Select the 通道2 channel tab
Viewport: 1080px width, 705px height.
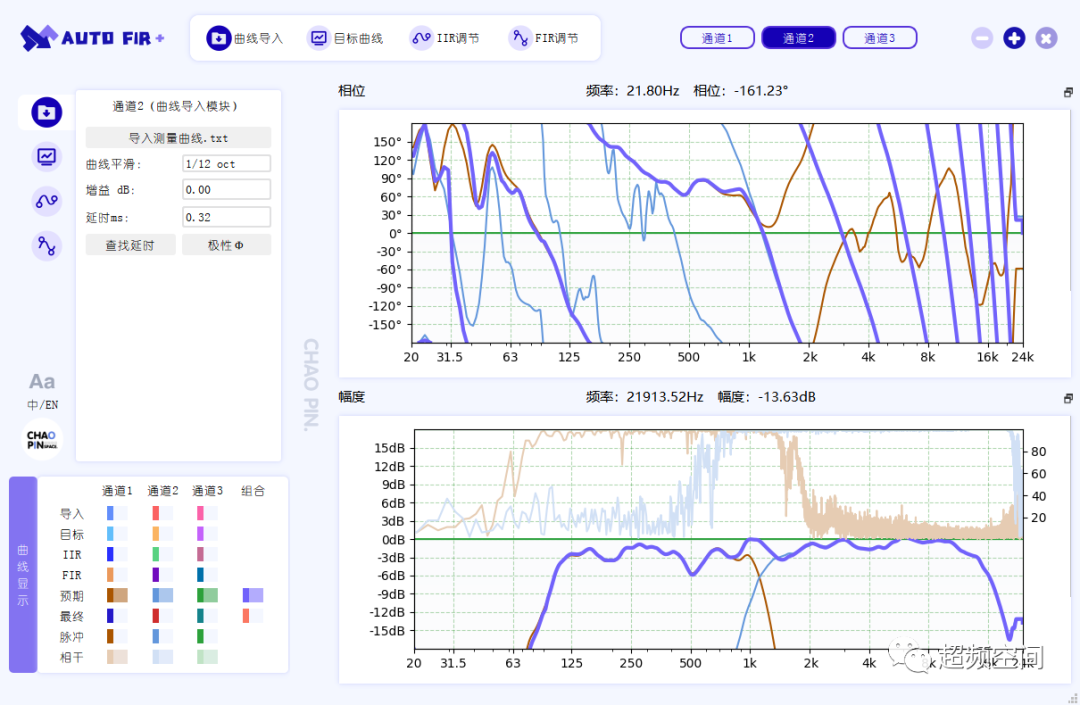click(x=798, y=38)
